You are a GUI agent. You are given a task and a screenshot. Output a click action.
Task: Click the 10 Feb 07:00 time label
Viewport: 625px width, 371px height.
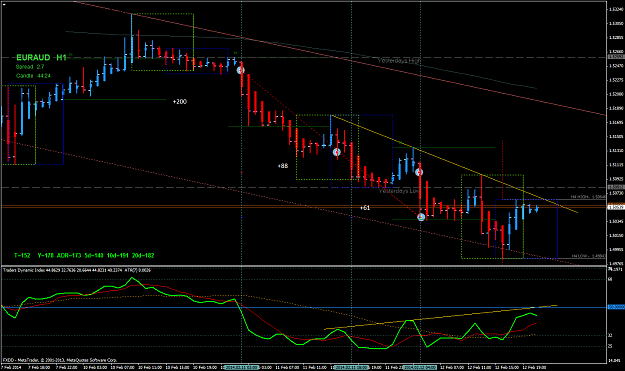point(122,367)
